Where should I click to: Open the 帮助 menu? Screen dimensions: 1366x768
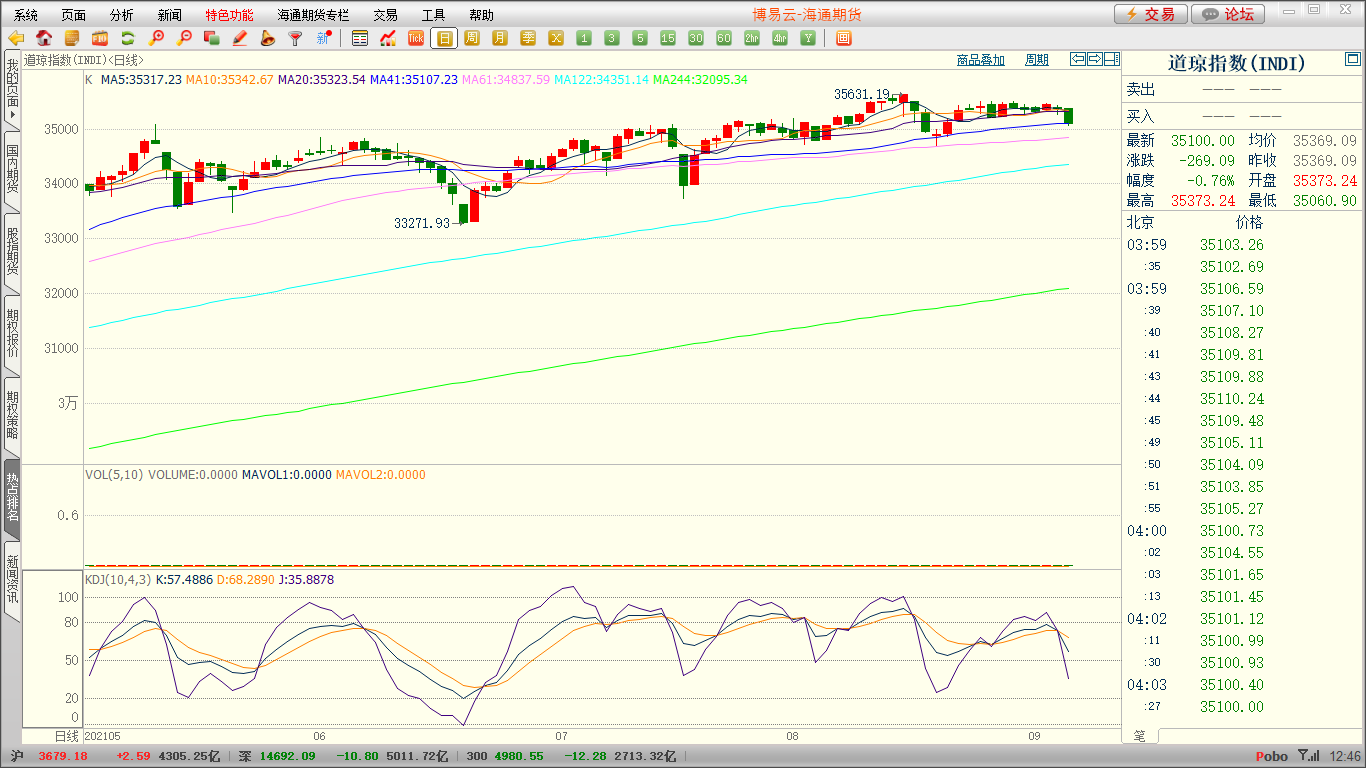coord(481,15)
